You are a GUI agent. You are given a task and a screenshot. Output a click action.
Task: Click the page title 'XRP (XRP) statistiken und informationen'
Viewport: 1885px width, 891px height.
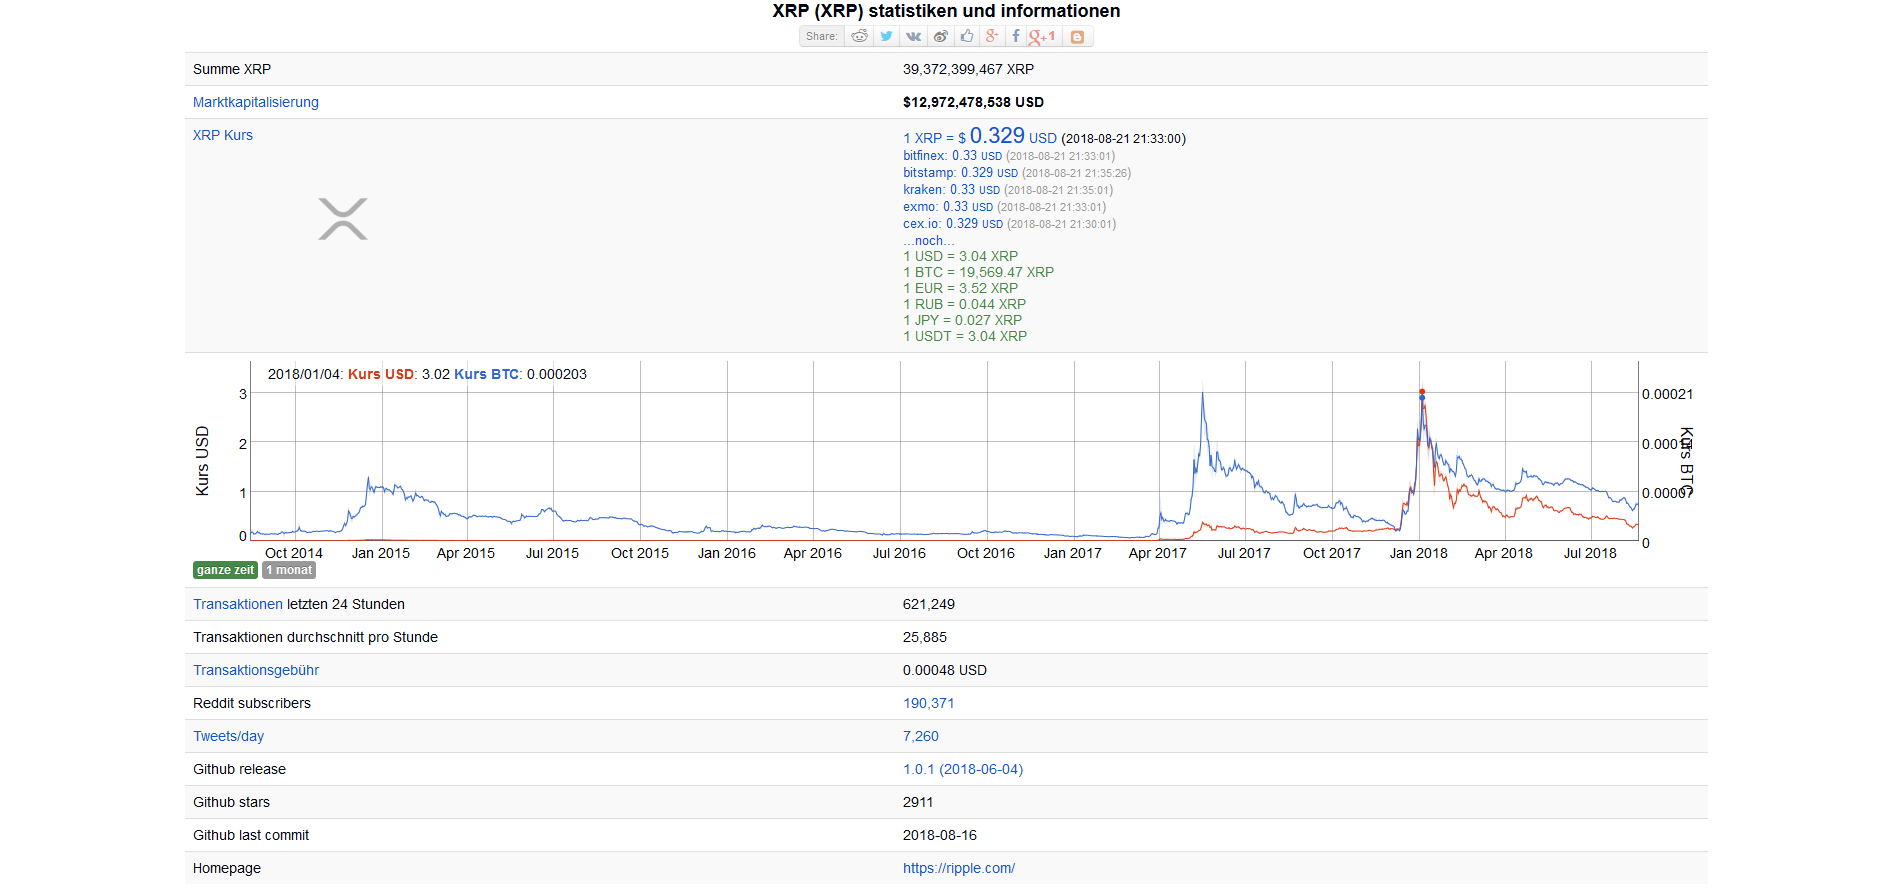[x=946, y=11]
